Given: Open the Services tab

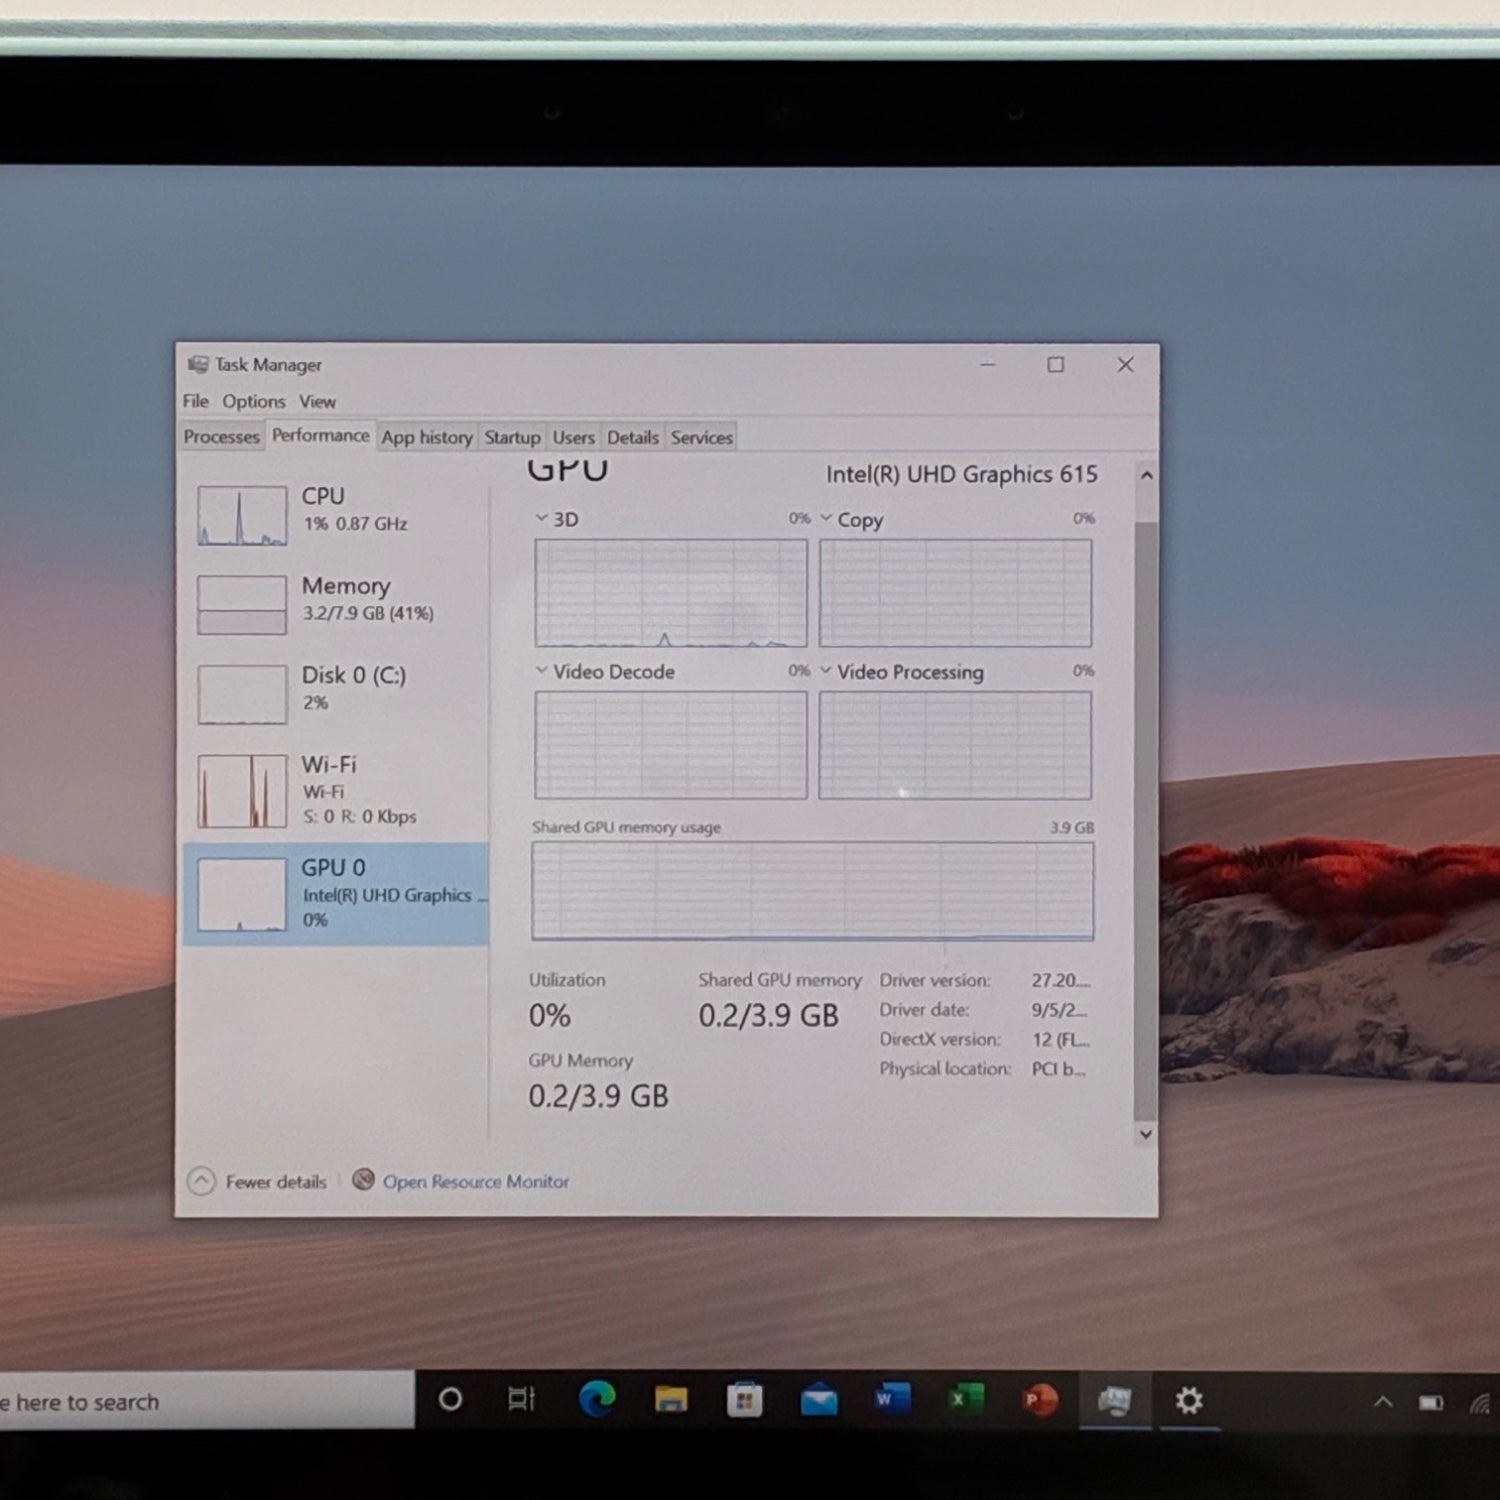Looking at the screenshot, I should pos(702,437).
